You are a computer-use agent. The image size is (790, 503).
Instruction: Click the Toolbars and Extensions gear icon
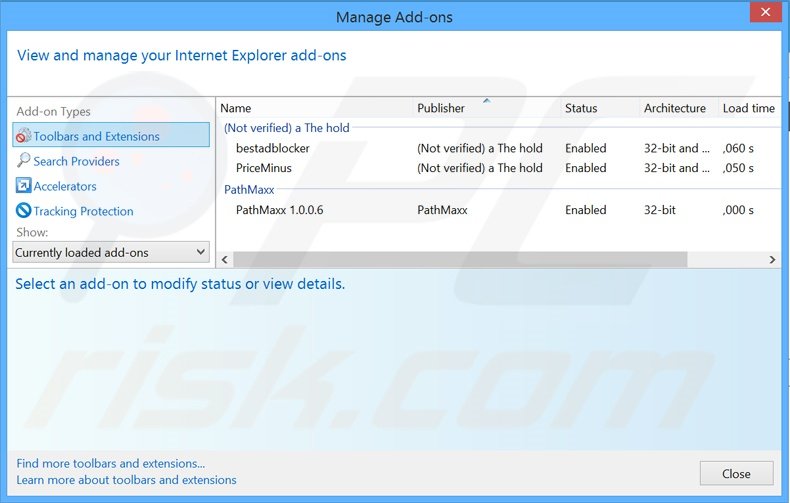pos(23,136)
